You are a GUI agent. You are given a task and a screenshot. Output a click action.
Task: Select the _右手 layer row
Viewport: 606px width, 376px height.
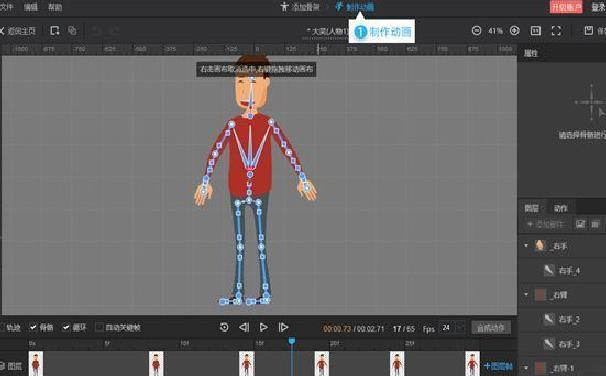click(562, 245)
